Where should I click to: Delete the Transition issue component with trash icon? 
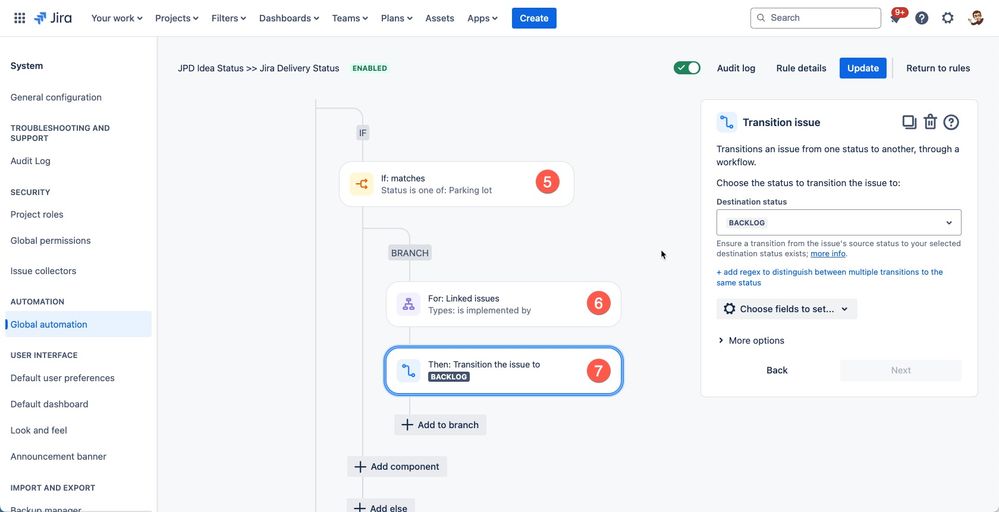tap(930, 122)
